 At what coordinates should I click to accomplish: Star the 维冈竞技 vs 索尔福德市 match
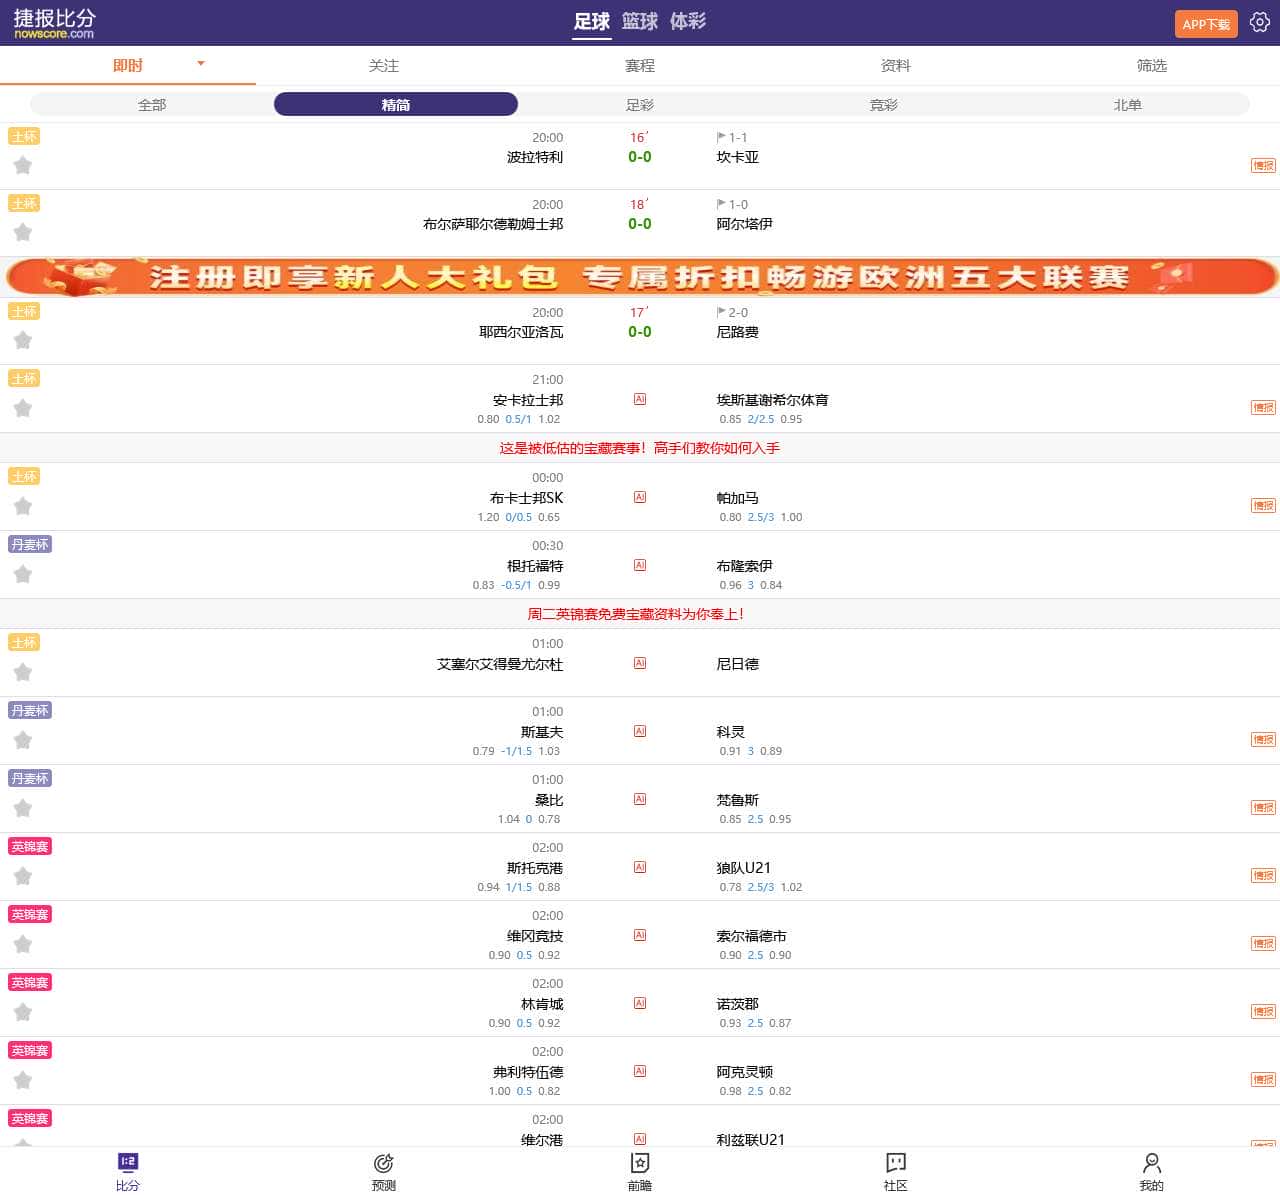point(23,944)
